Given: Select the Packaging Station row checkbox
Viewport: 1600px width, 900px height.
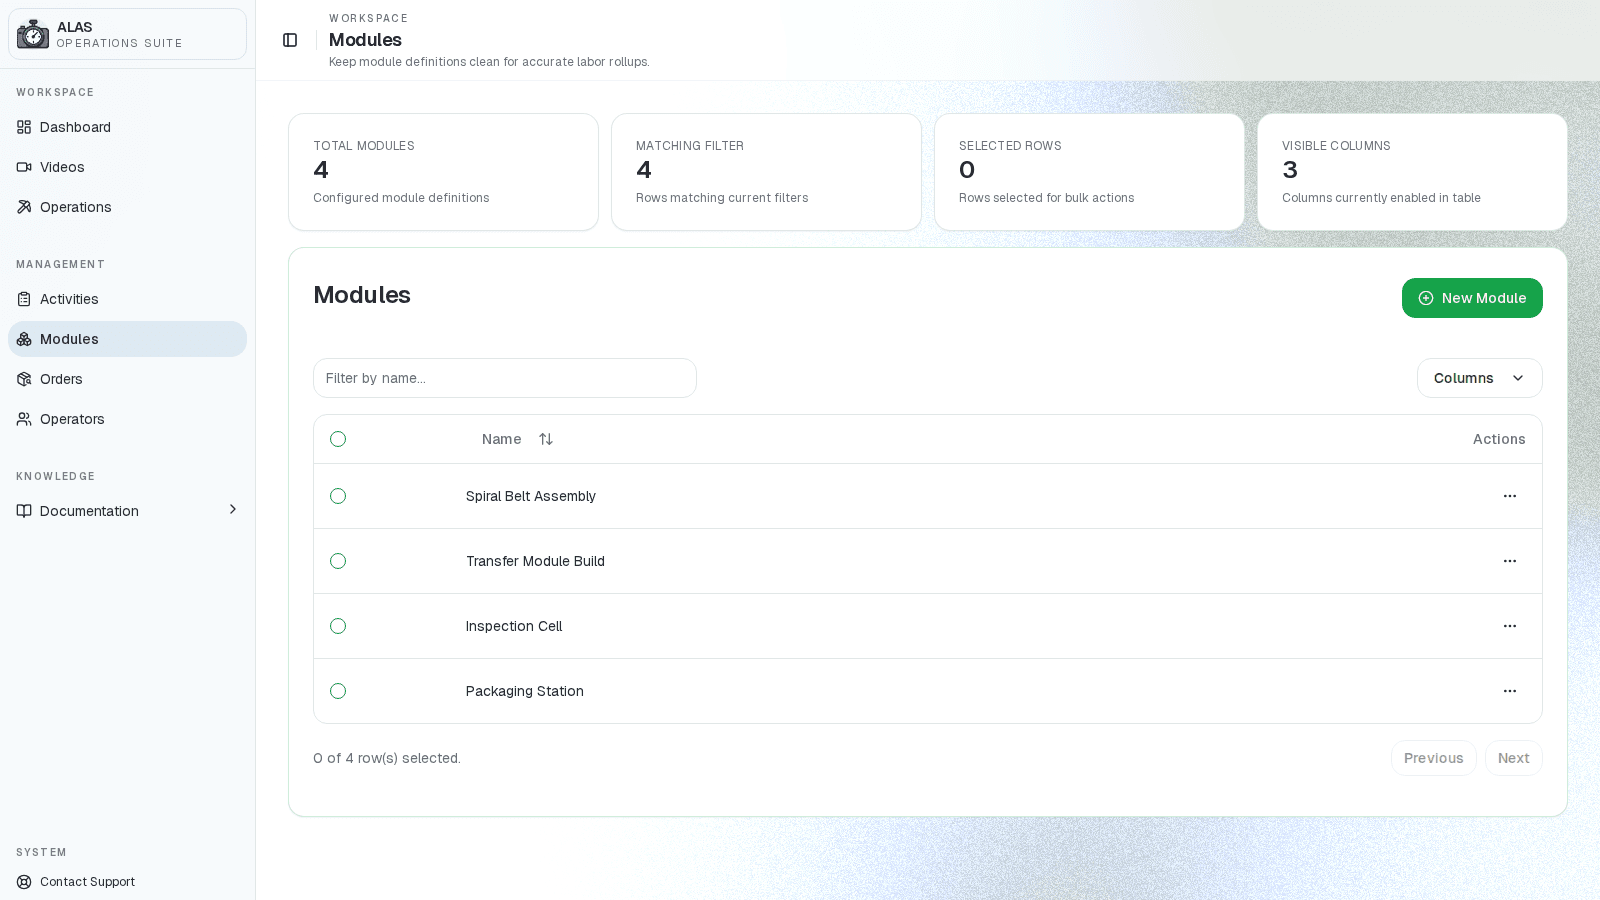Looking at the screenshot, I should coord(338,691).
